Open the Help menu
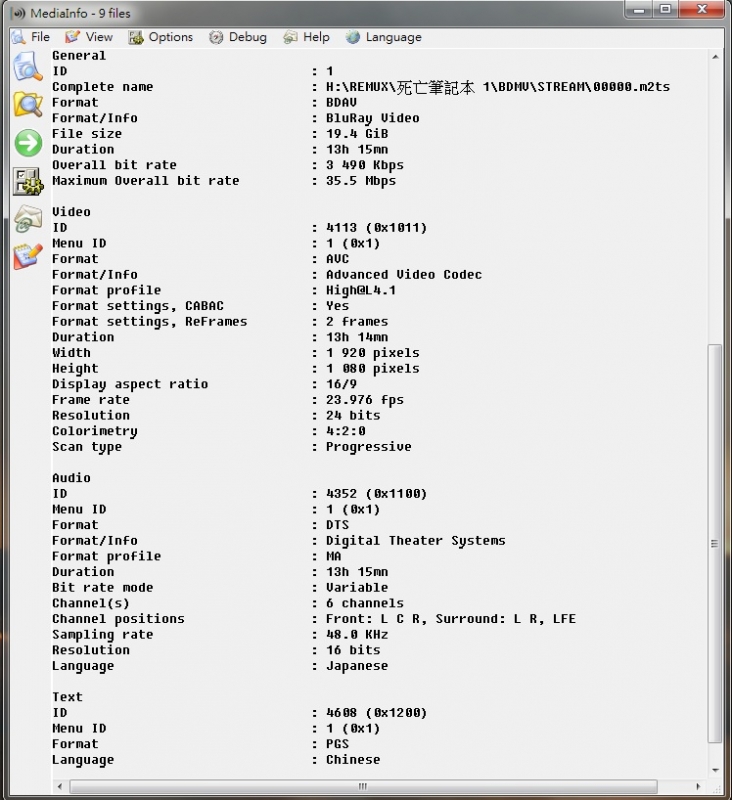Viewport: 732px width, 800px height. (x=306, y=37)
